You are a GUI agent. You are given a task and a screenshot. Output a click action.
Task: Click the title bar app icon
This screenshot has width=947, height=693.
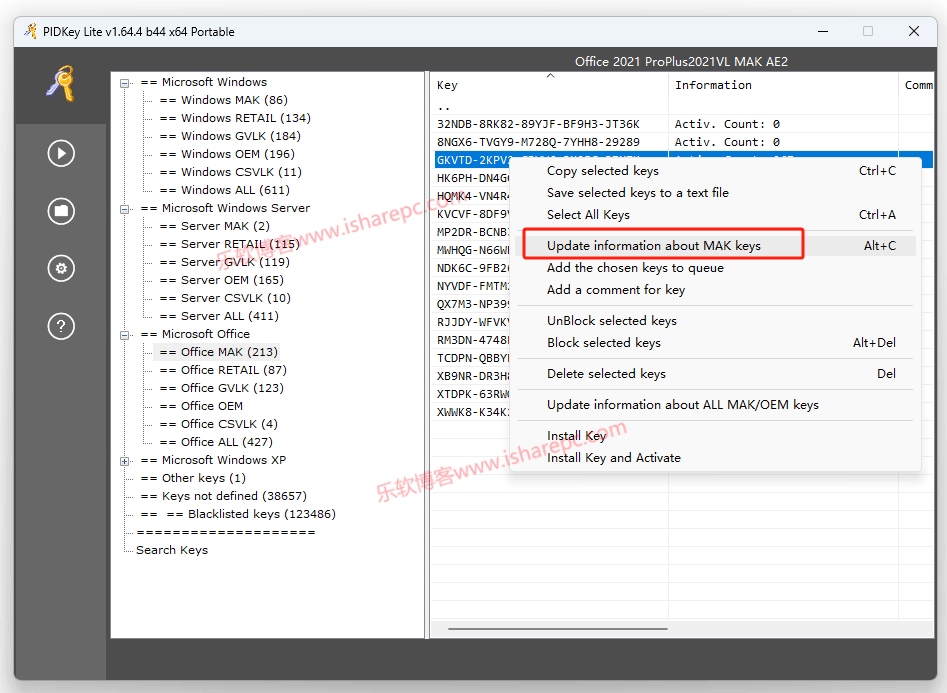pyautogui.click(x=31, y=31)
